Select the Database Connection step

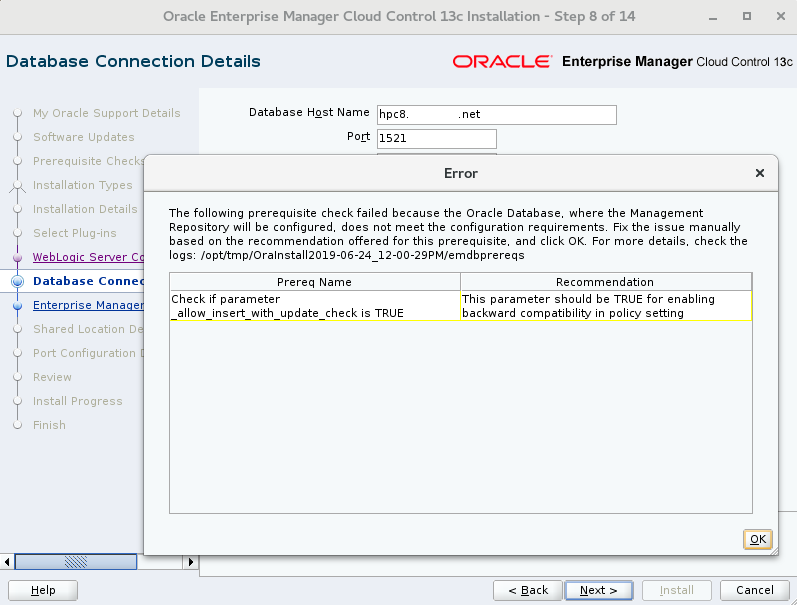pos(88,281)
